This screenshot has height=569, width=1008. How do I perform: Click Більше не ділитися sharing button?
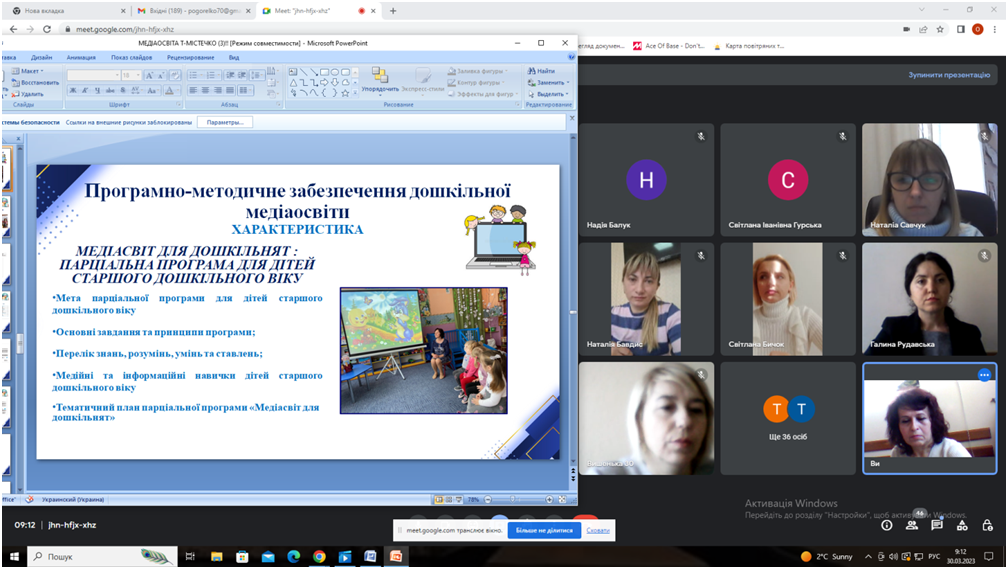click(544, 530)
